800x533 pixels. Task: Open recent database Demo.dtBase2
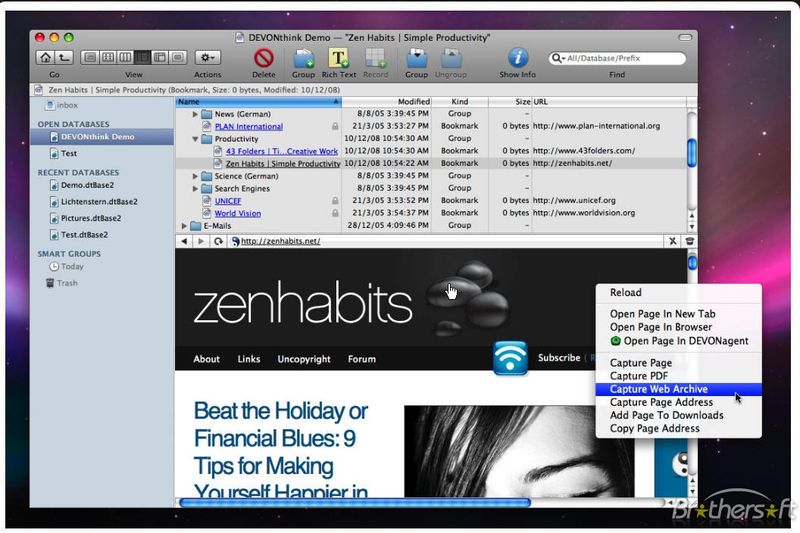click(82, 185)
